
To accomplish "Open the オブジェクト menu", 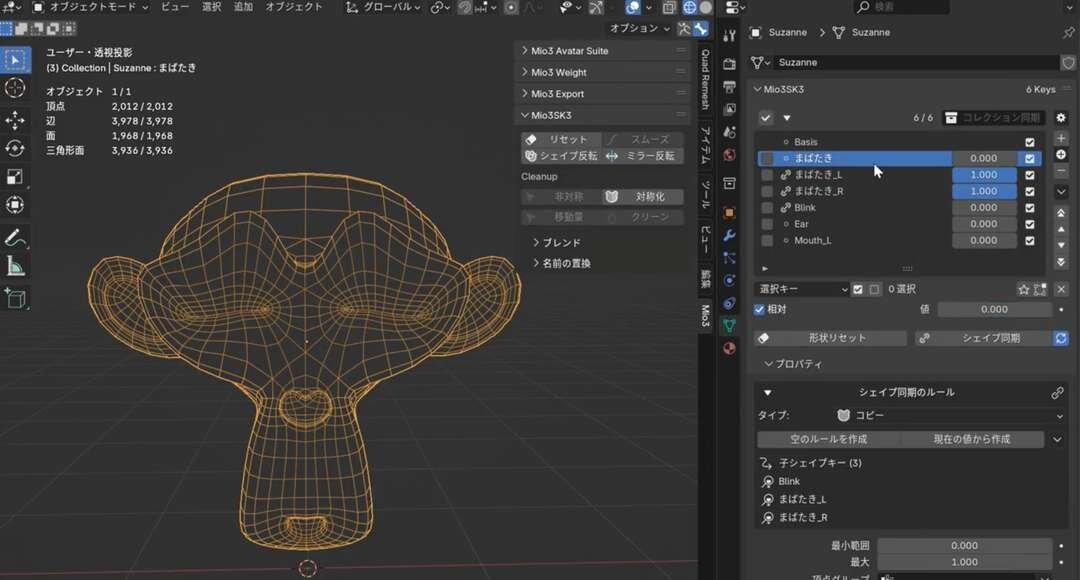I will (x=294, y=7).
